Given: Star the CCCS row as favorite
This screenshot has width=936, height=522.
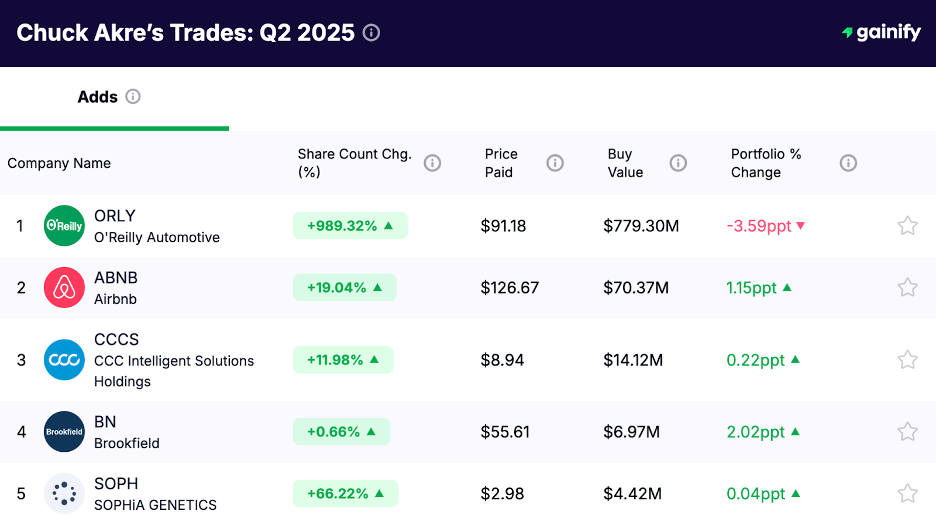Looking at the screenshot, I should (x=907, y=360).
